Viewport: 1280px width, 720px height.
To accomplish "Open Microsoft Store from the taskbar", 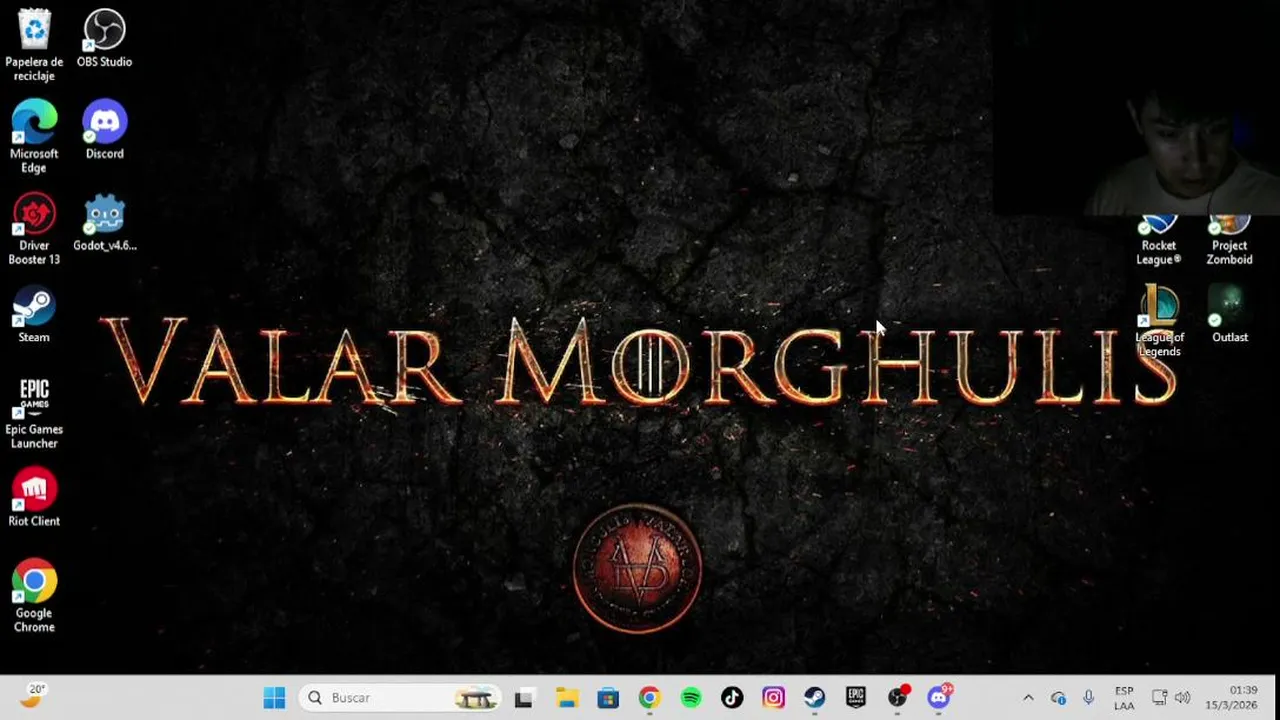I will (608, 697).
